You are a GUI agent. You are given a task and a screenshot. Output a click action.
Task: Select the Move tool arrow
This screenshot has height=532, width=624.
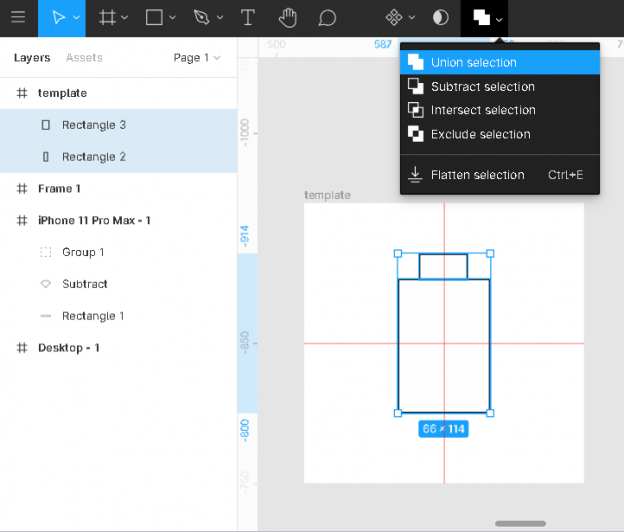(57, 18)
